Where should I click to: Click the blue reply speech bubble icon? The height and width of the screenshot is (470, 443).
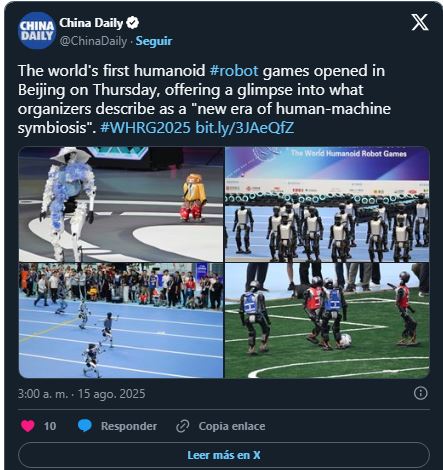tap(85, 426)
